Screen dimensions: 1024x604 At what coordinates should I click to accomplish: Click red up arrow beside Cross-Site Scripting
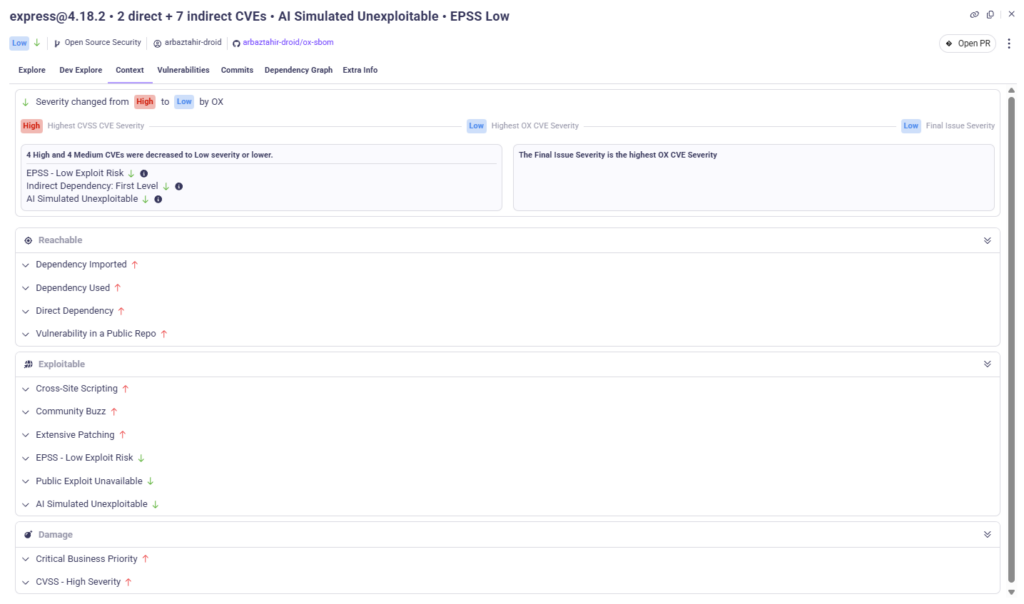[x=125, y=389]
